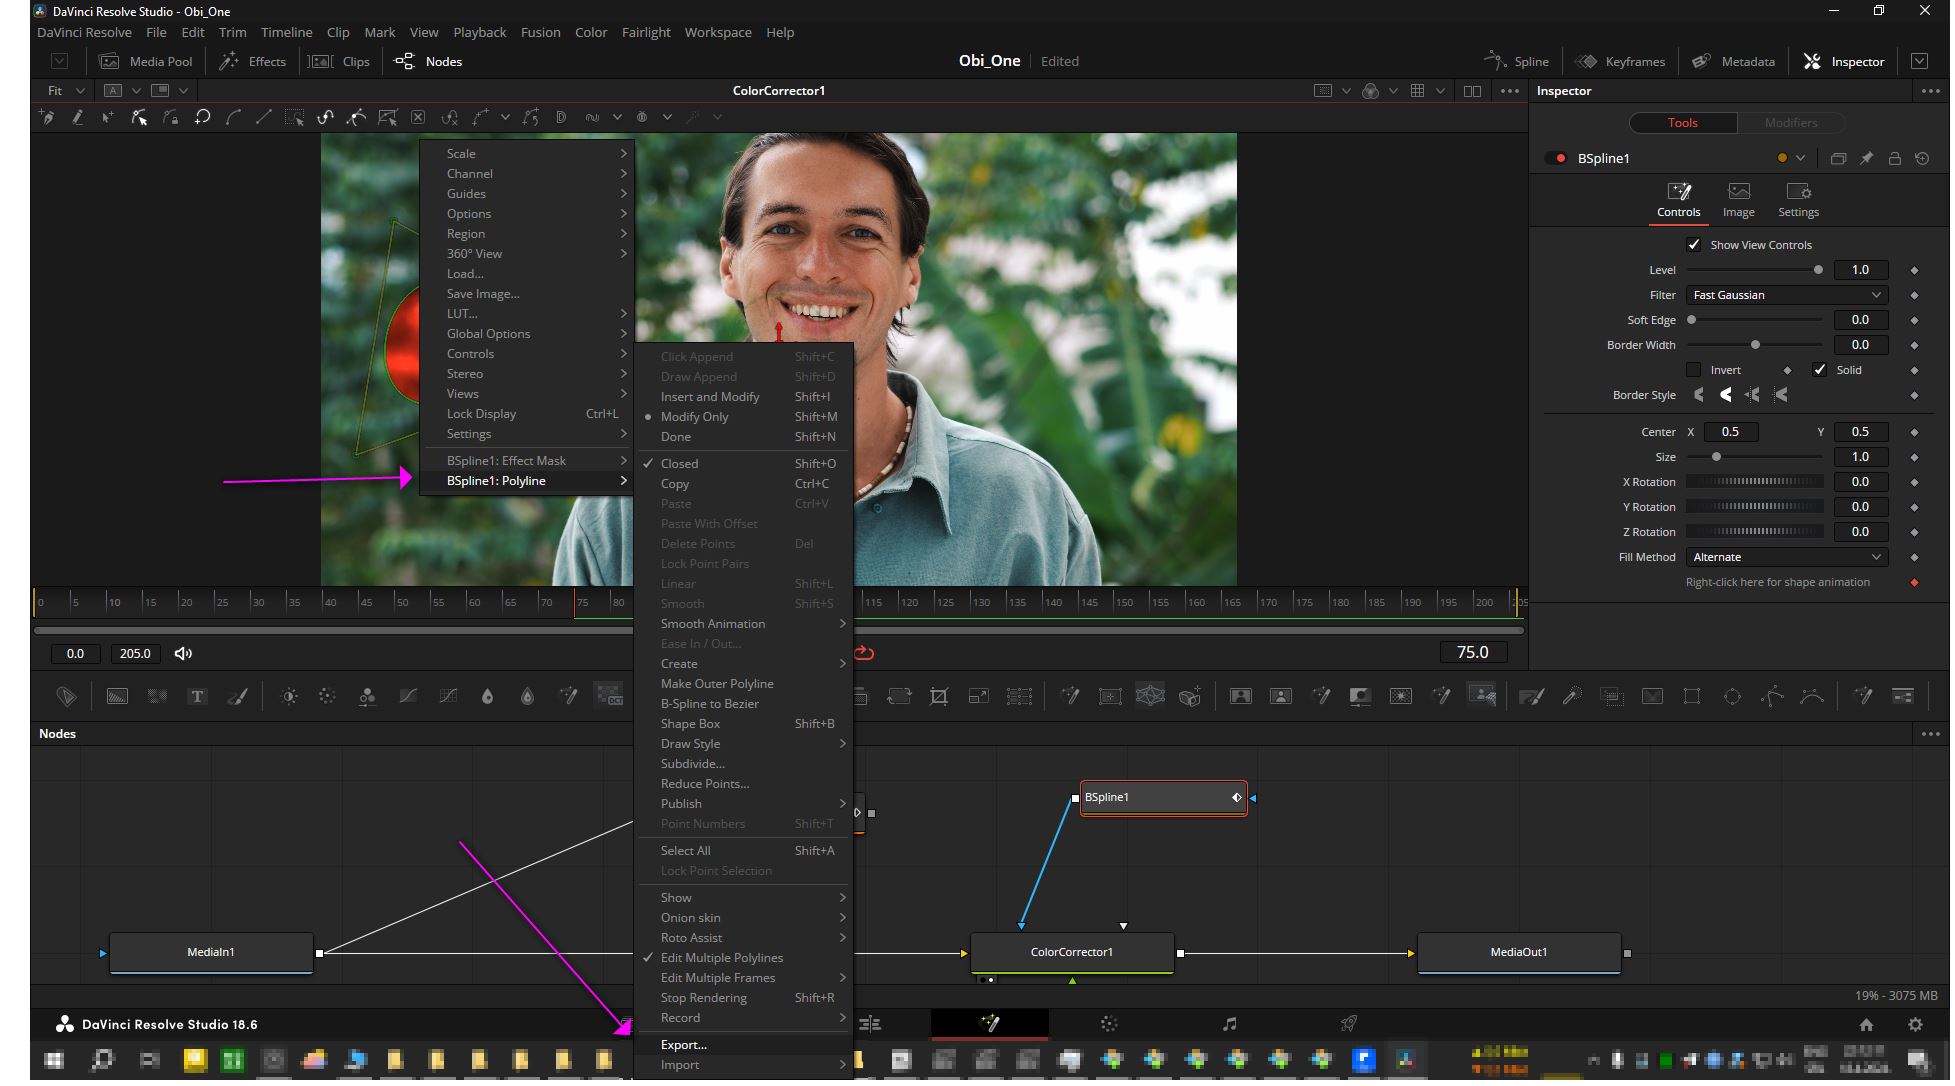Open Project Settings gear icon
This screenshot has height=1086, width=1955.
point(1915,1024)
